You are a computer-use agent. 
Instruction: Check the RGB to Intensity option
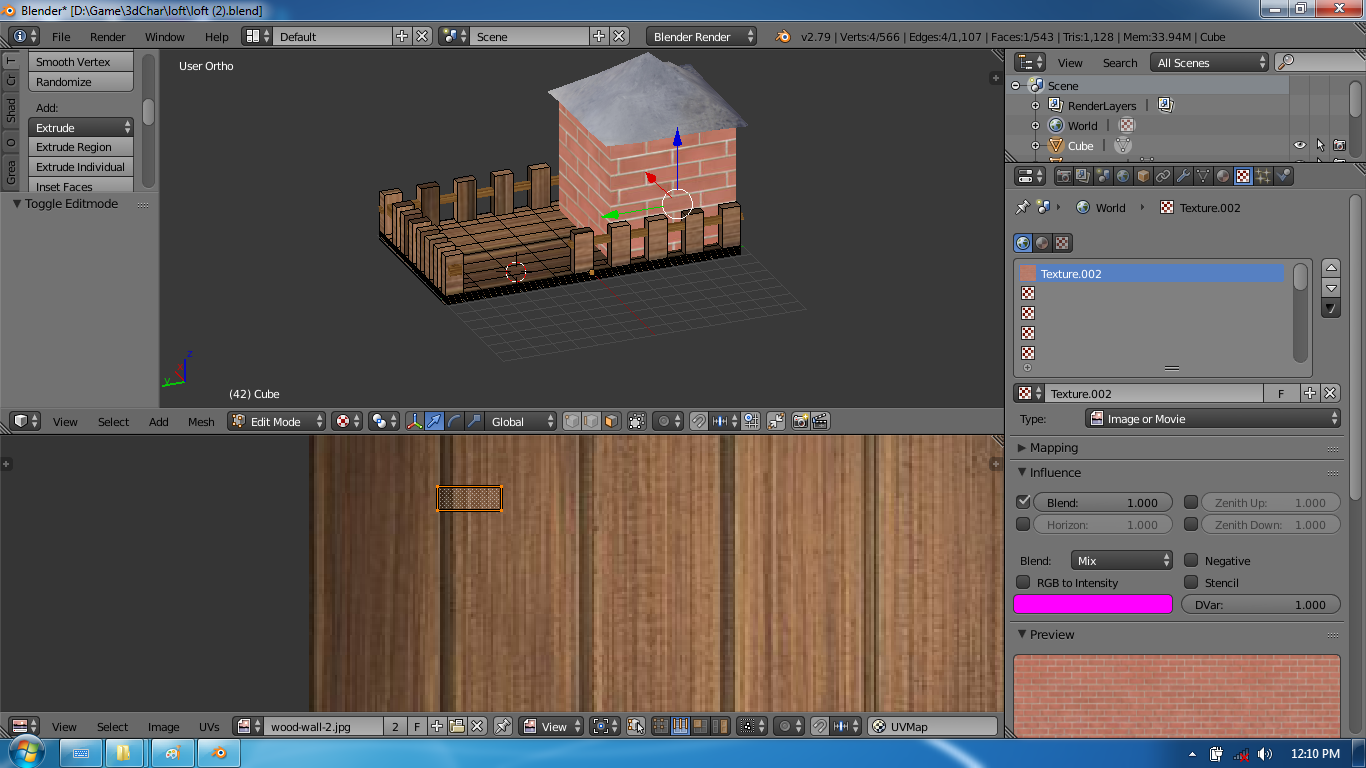tap(1023, 582)
